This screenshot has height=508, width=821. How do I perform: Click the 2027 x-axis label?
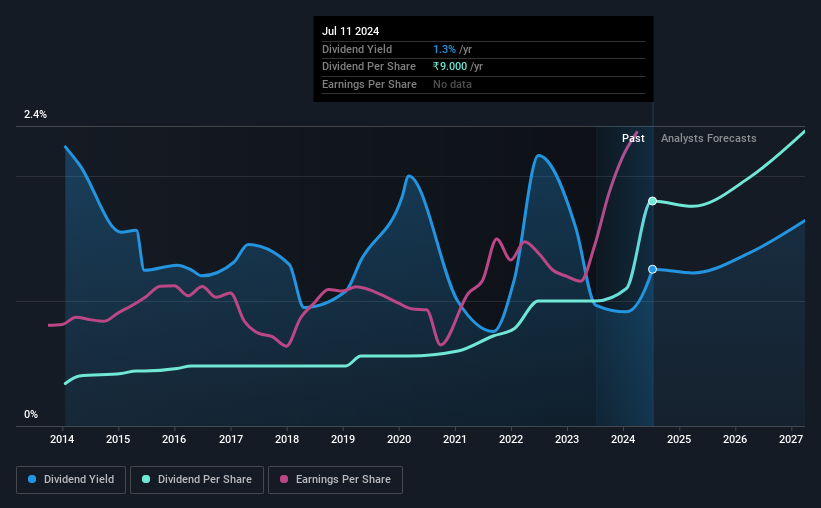pos(791,439)
